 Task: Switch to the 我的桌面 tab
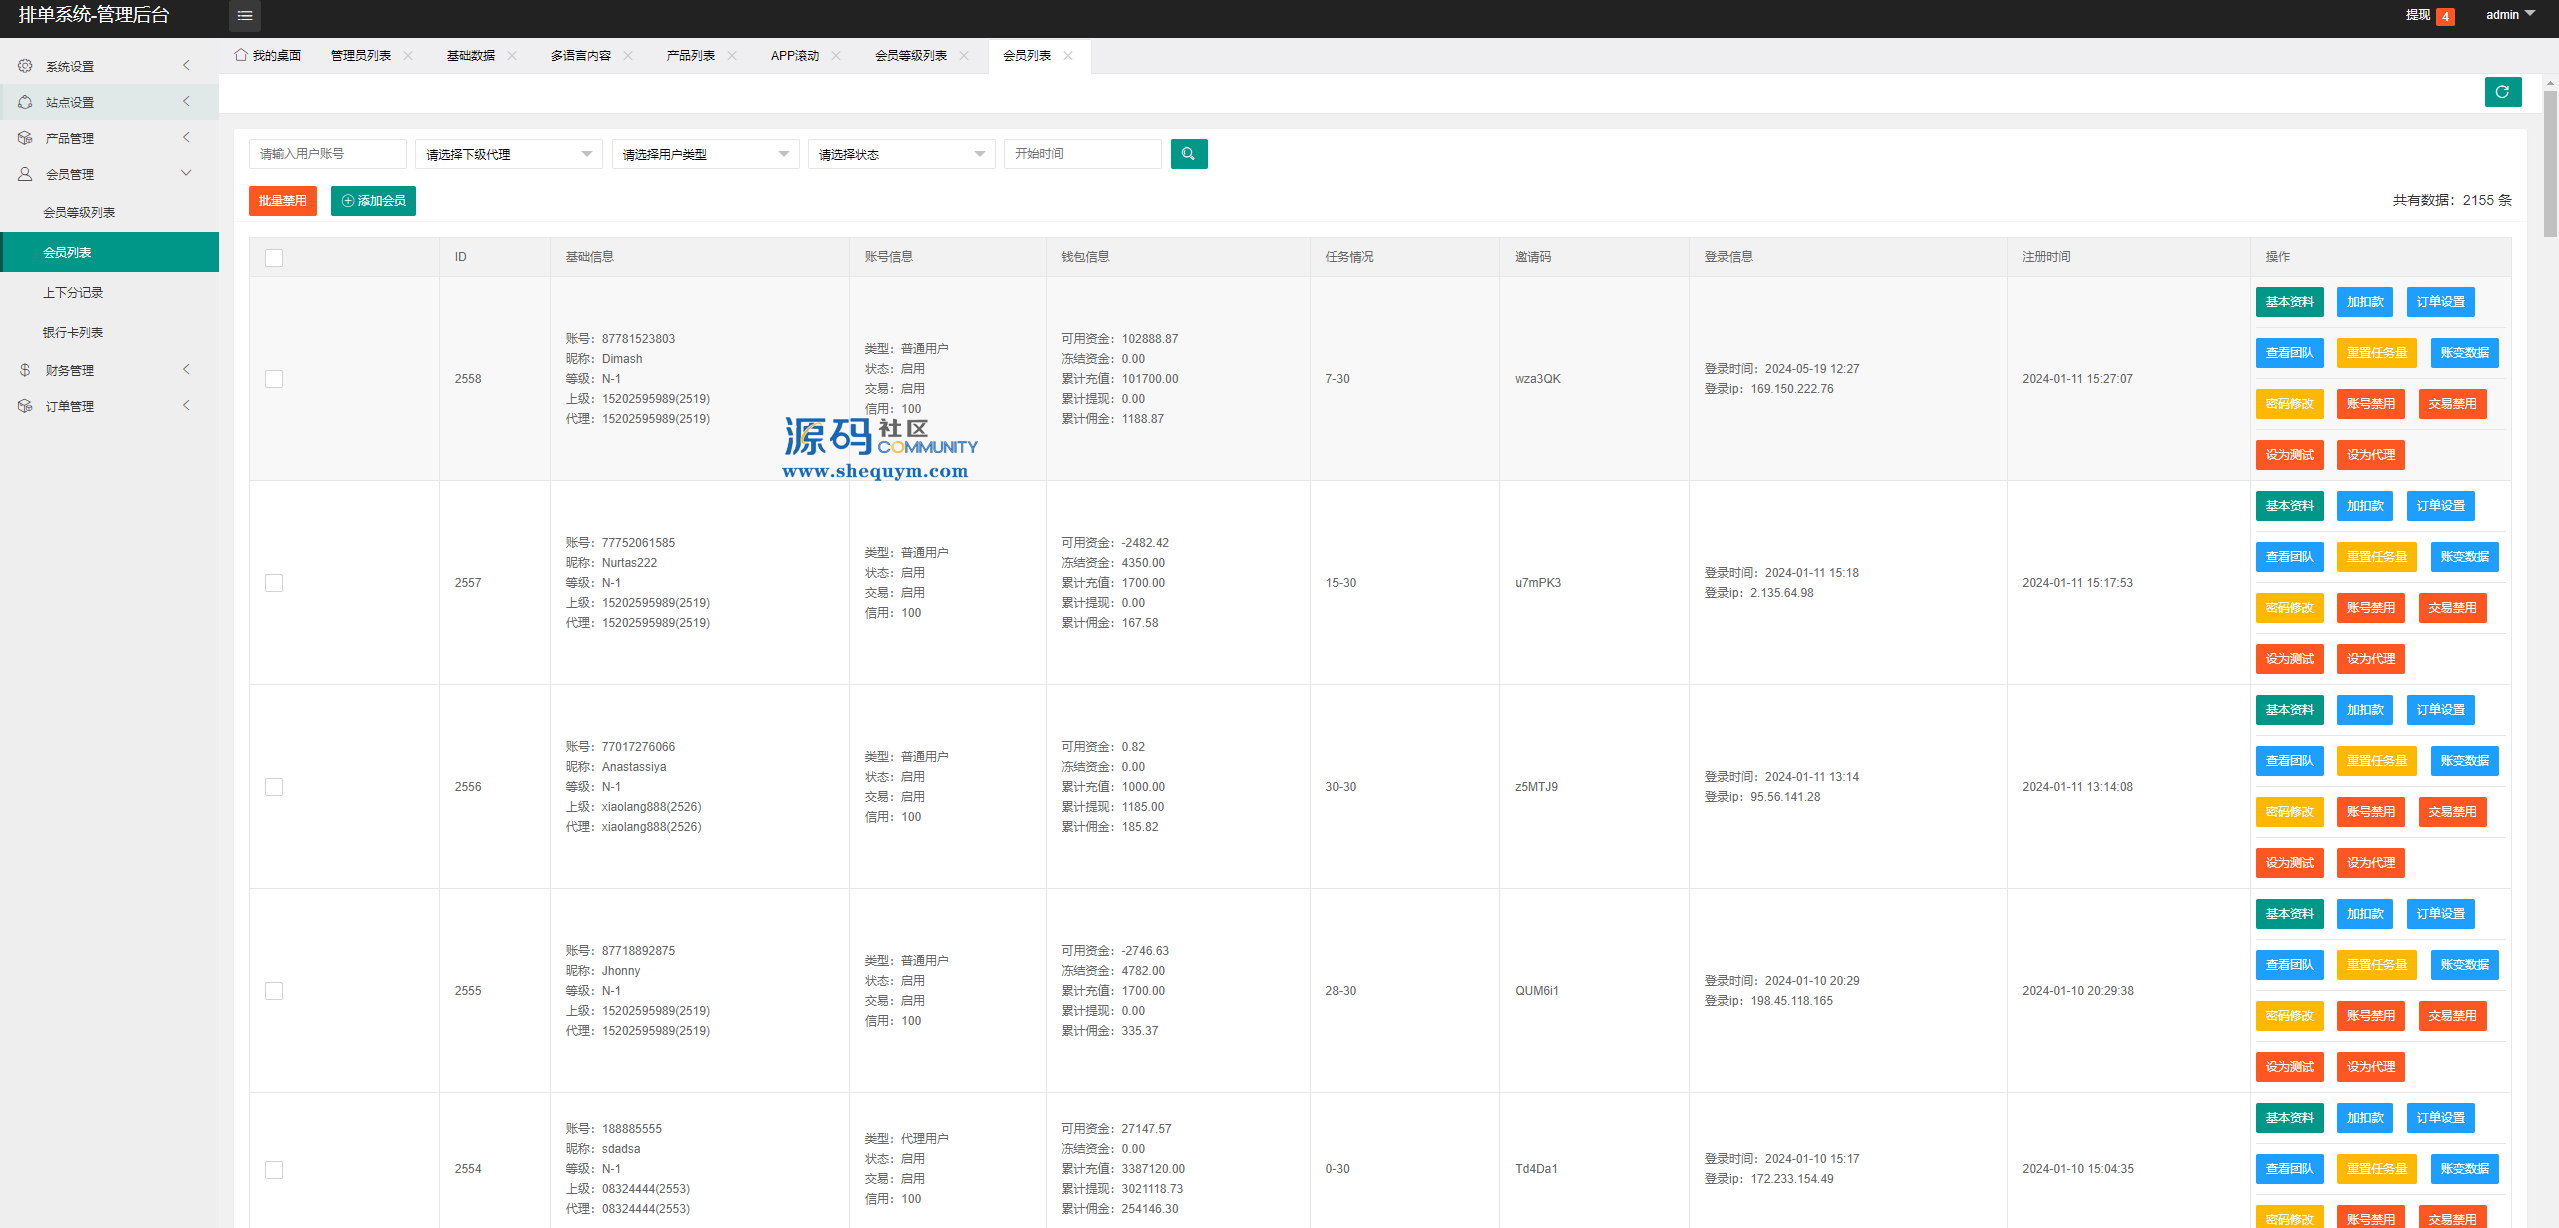coord(268,56)
